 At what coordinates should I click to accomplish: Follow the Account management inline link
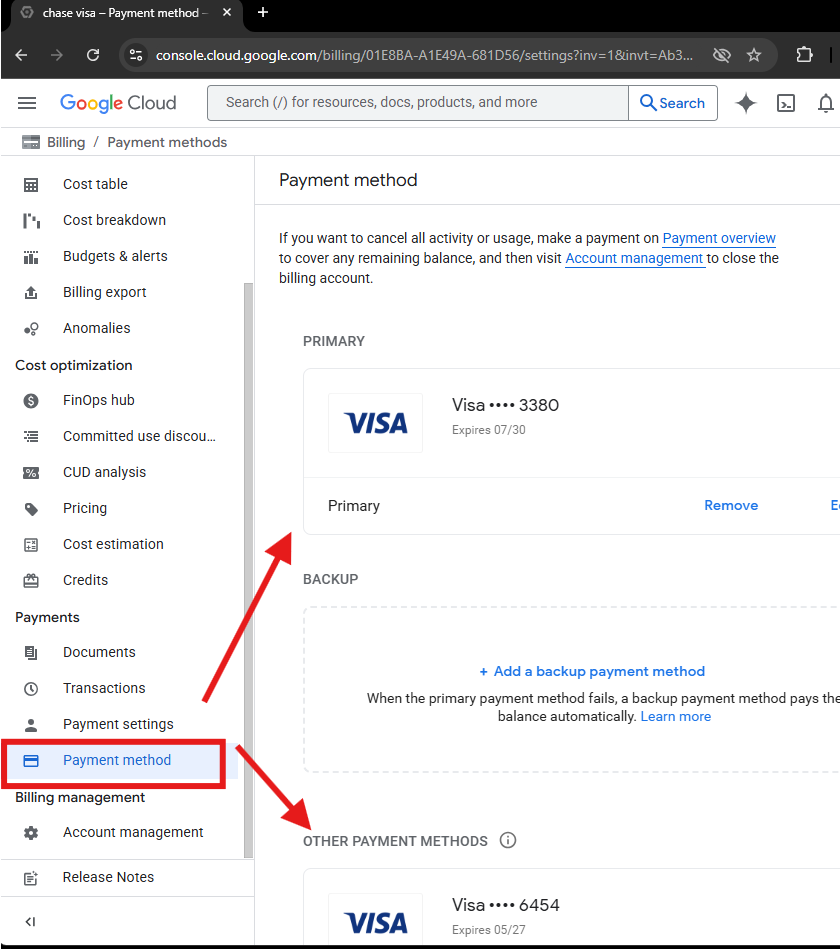(x=634, y=258)
